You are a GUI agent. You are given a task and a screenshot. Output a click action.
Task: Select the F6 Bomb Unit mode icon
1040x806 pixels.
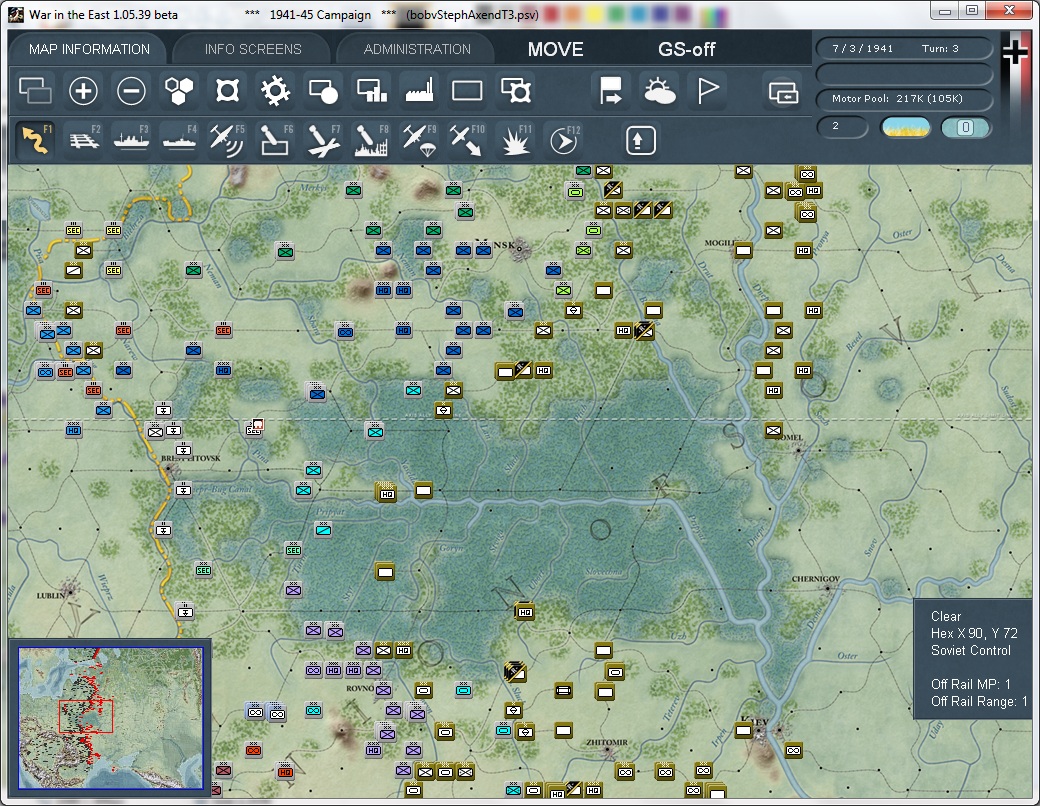point(275,140)
